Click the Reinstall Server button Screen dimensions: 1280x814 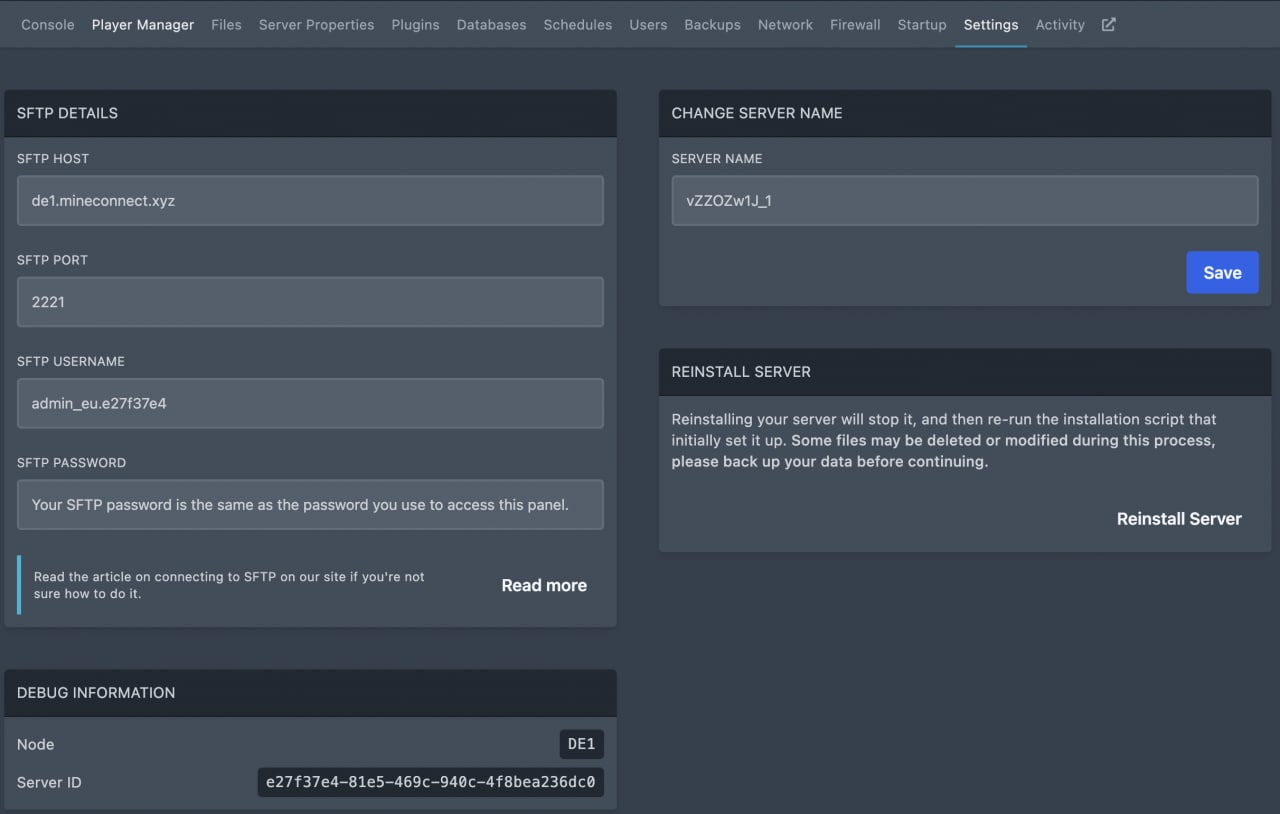(1179, 519)
